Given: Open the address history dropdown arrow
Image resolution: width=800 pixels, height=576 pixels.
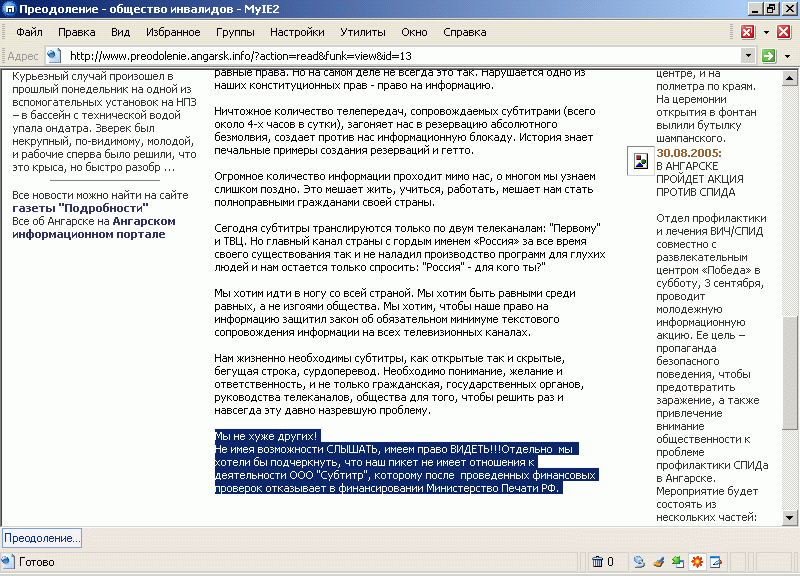Looking at the screenshot, I should pos(748,56).
